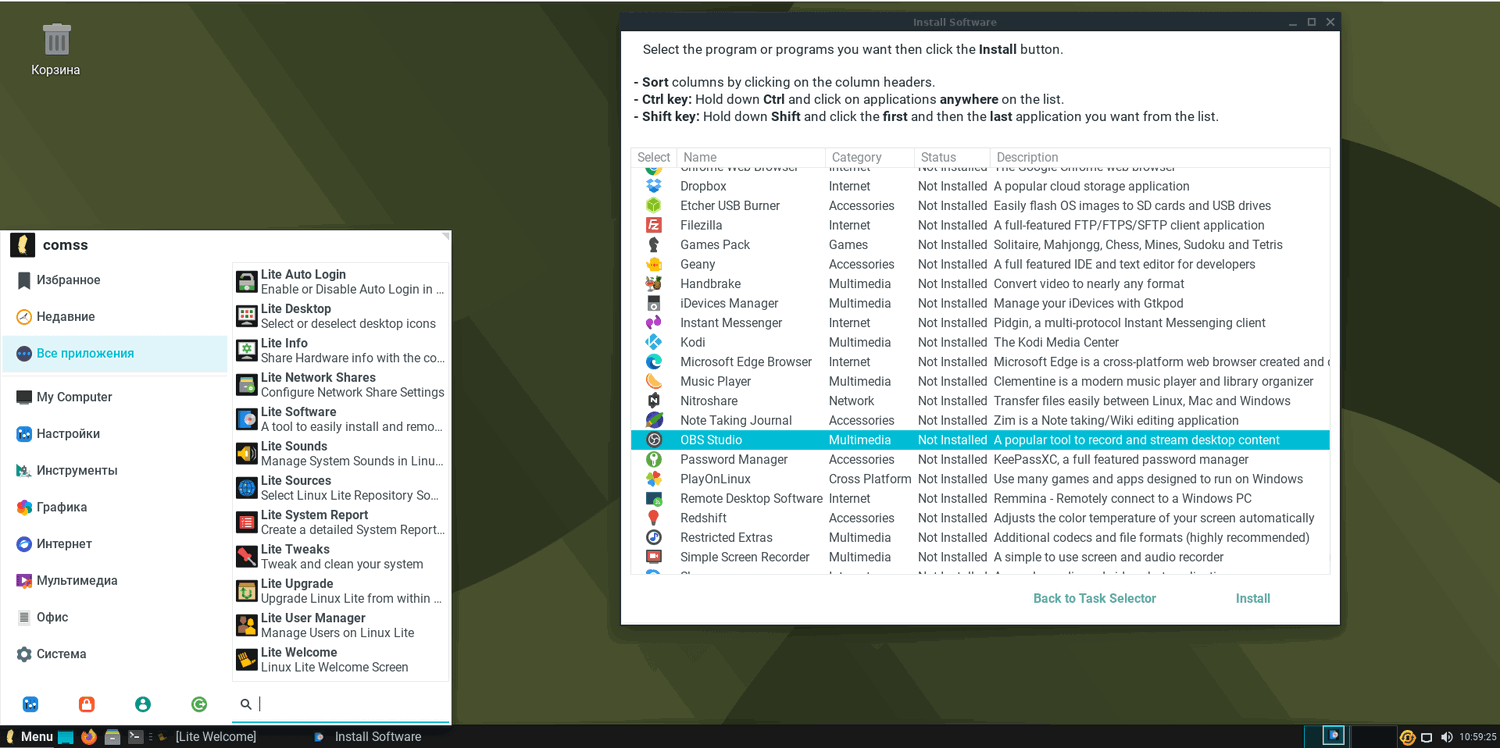Sort by the Description column header
This screenshot has width=1500, height=748.
coord(1160,157)
